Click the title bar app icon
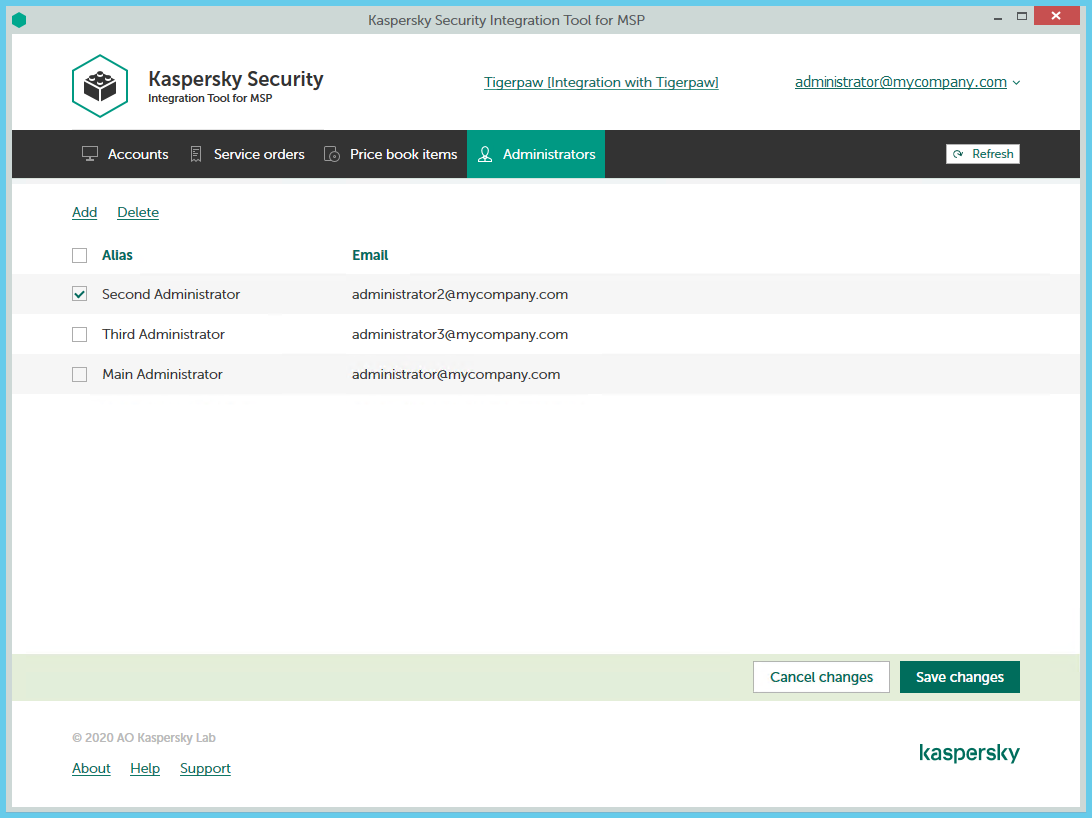This screenshot has height=818, width=1092. pos(19,19)
